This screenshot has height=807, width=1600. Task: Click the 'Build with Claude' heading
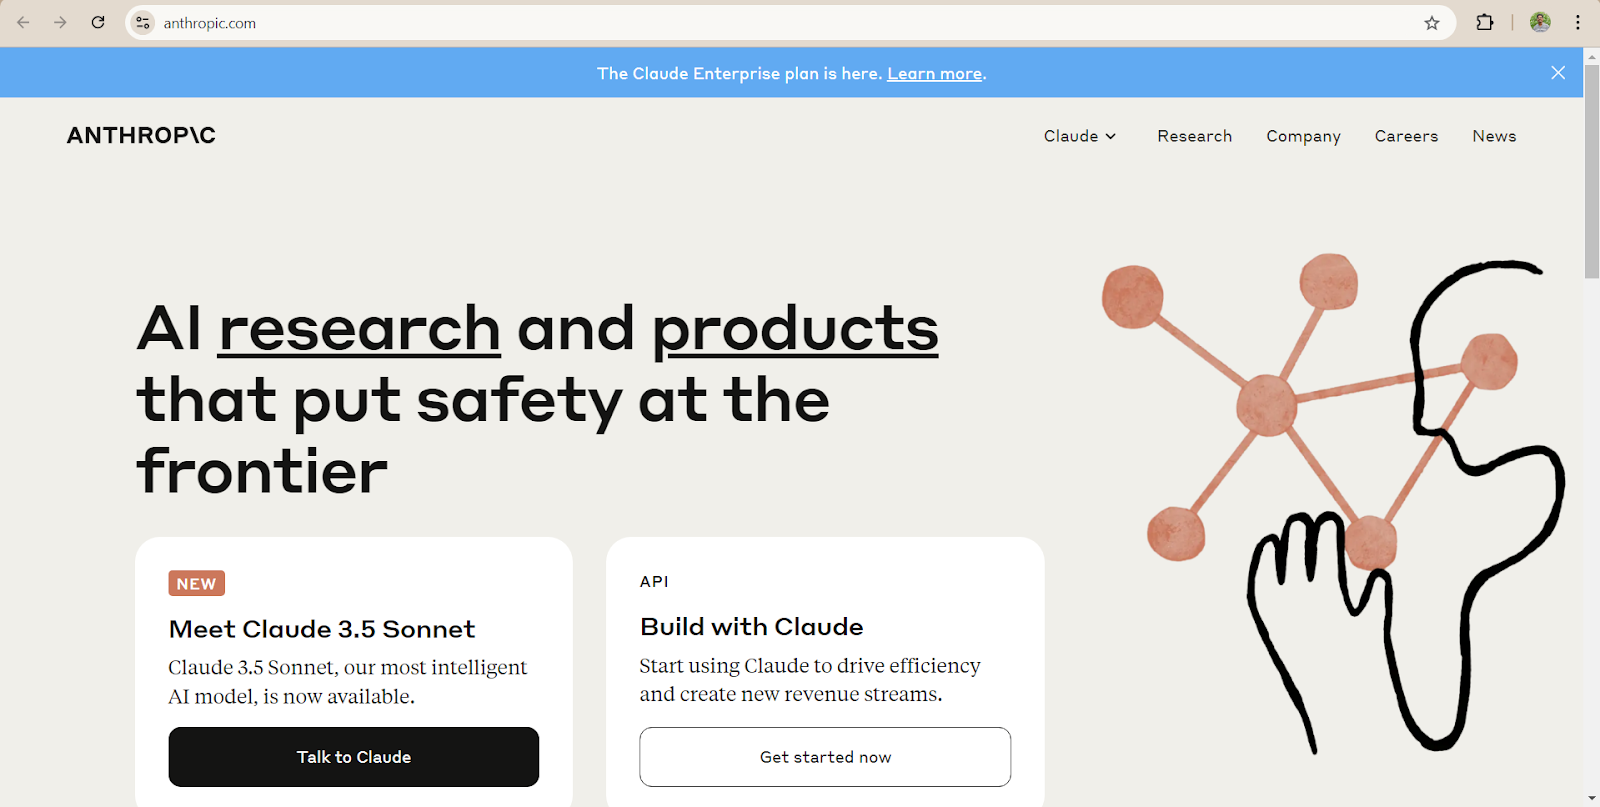point(751,627)
